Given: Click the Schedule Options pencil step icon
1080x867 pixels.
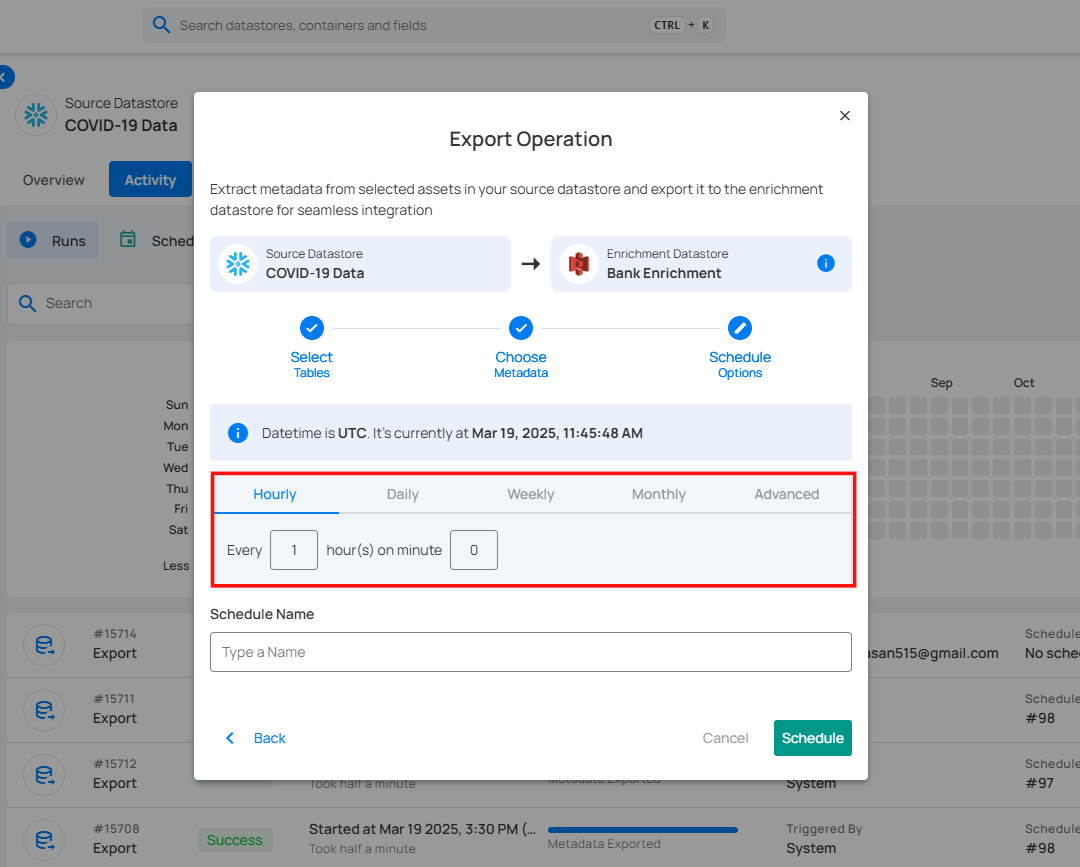Looking at the screenshot, I should 739,328.
